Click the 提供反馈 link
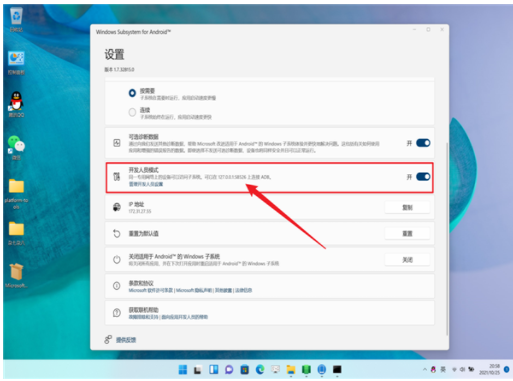Viewport: 513px width, 381px height. coord(126,340)
